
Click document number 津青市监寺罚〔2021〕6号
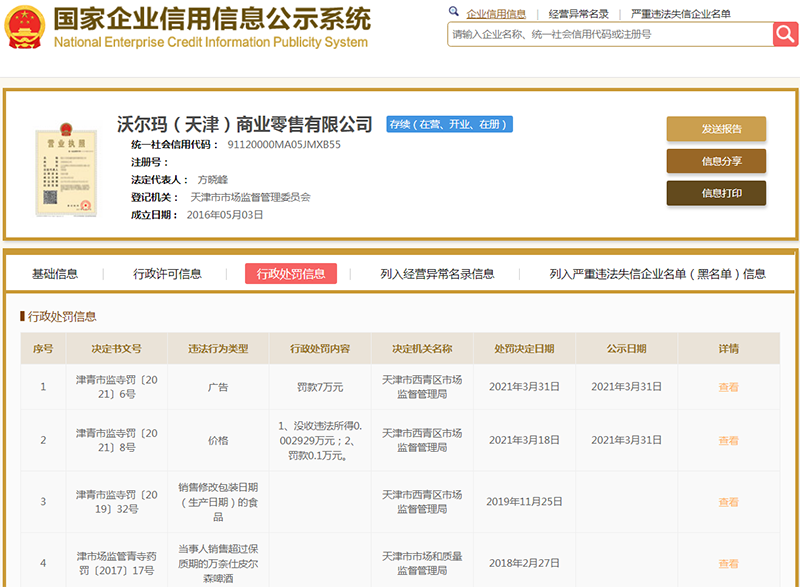(x=117, y=387)
